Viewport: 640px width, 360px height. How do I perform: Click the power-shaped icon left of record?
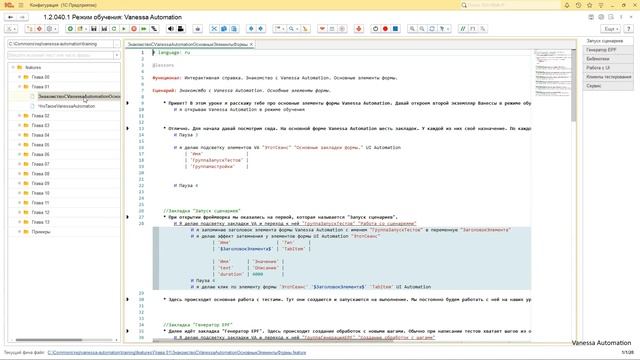376,29
